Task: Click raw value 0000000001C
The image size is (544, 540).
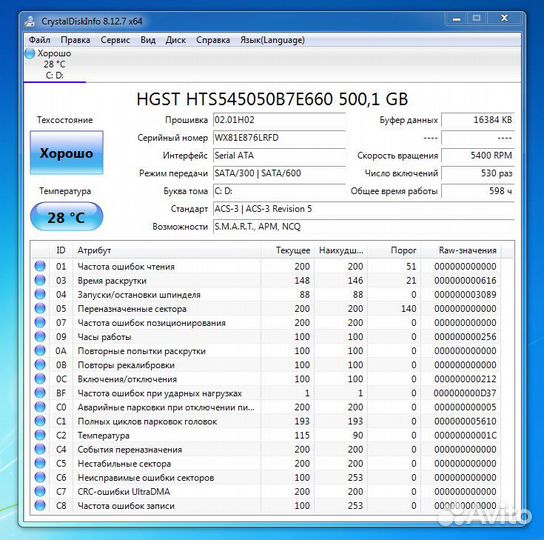Action: tap(465, 435)
